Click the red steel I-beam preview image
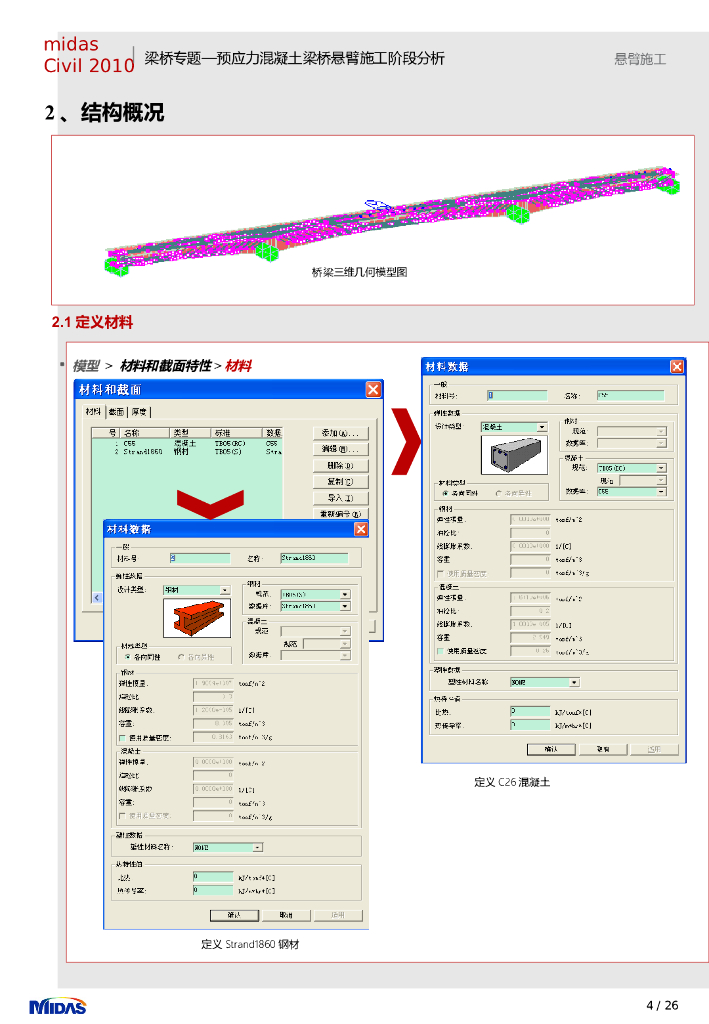The height and width of the screenshot is (1024, 709). click(x=197, y=618)
